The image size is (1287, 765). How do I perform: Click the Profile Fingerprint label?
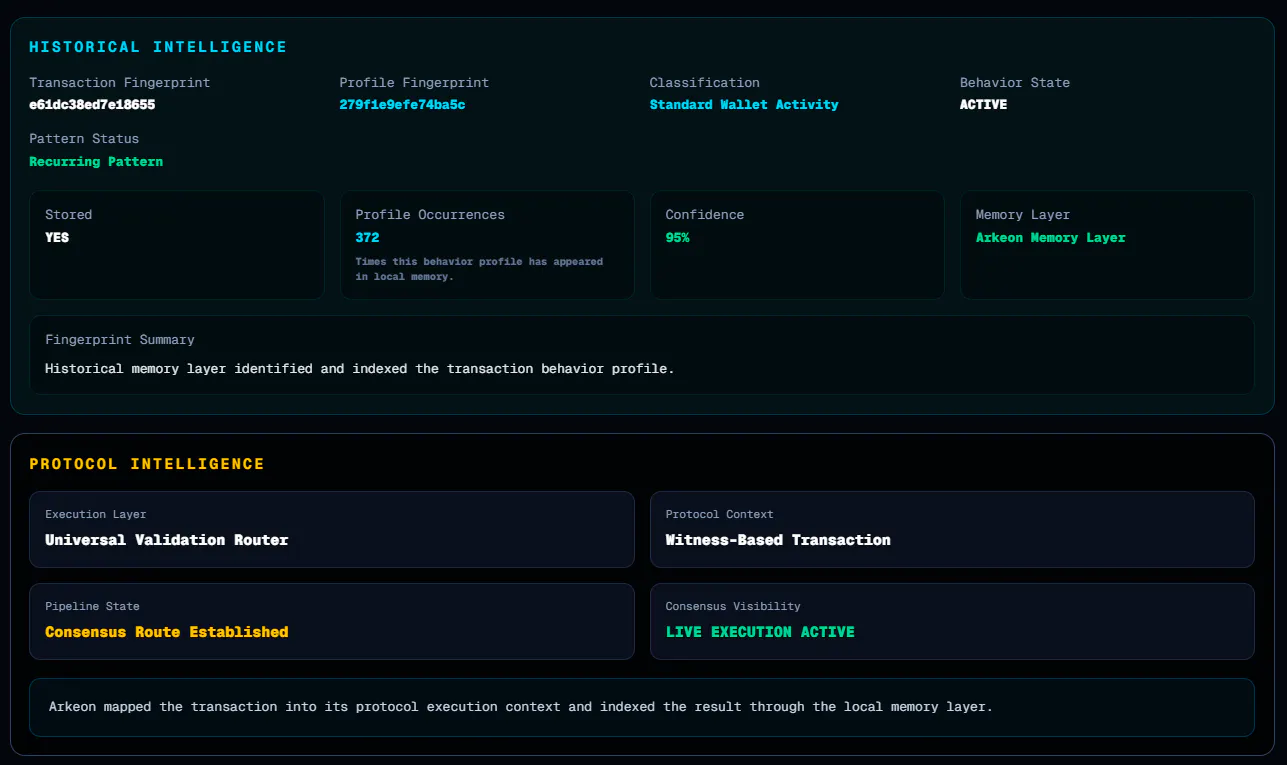414,83
